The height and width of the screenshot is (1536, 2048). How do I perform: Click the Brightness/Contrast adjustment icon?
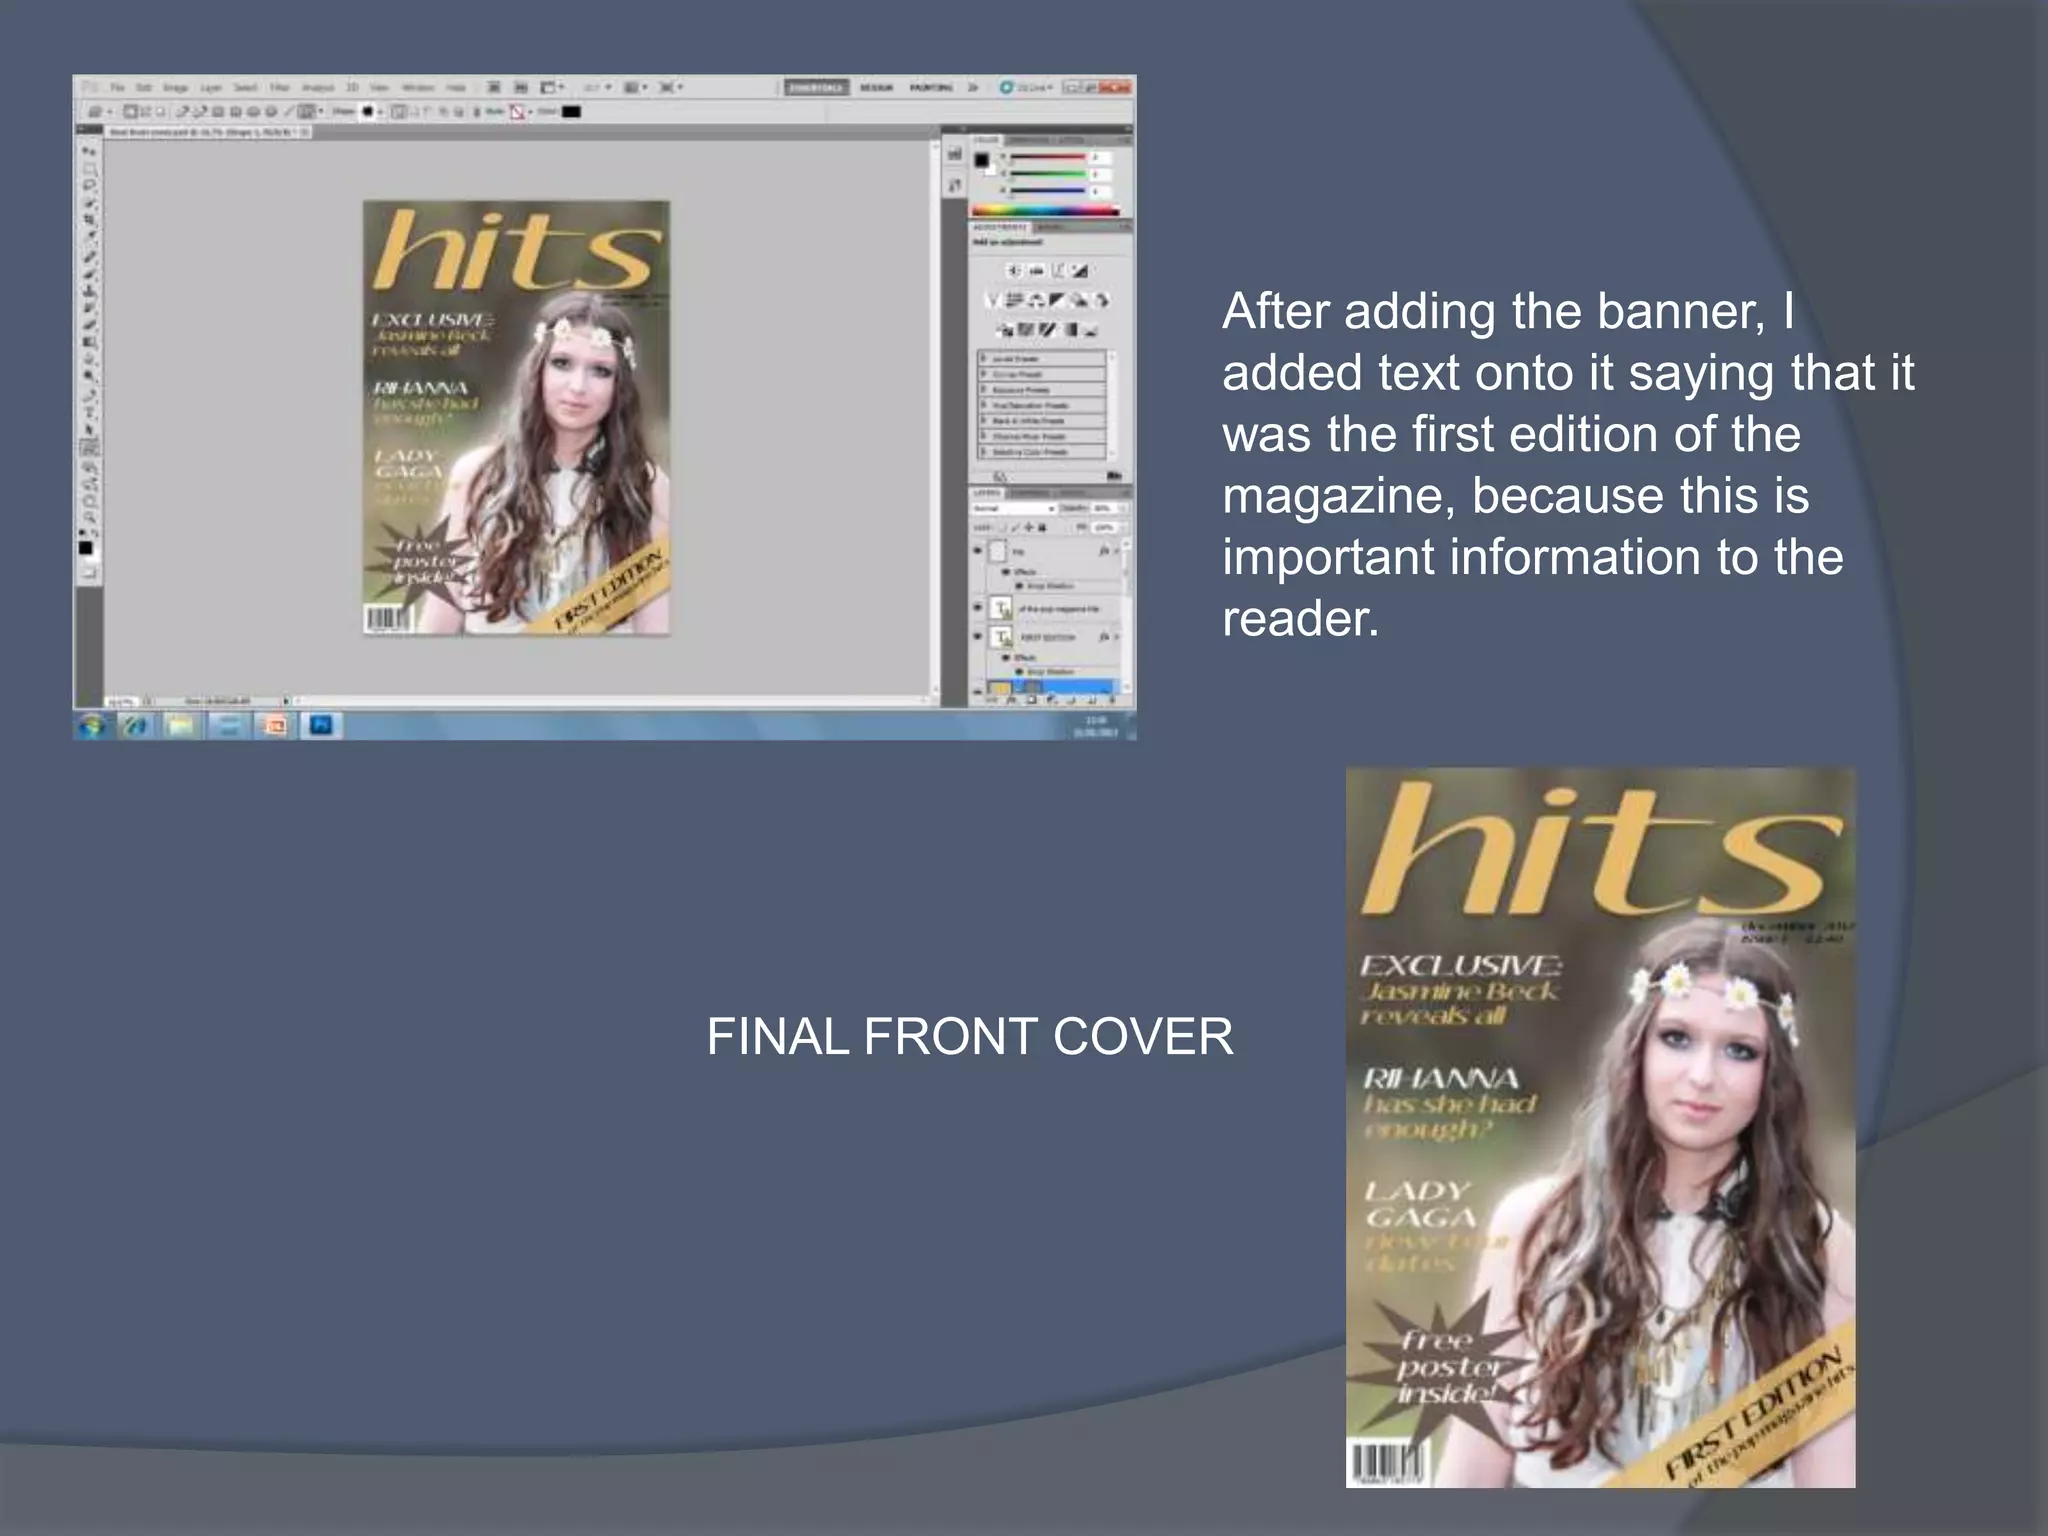click(1013, 271)
